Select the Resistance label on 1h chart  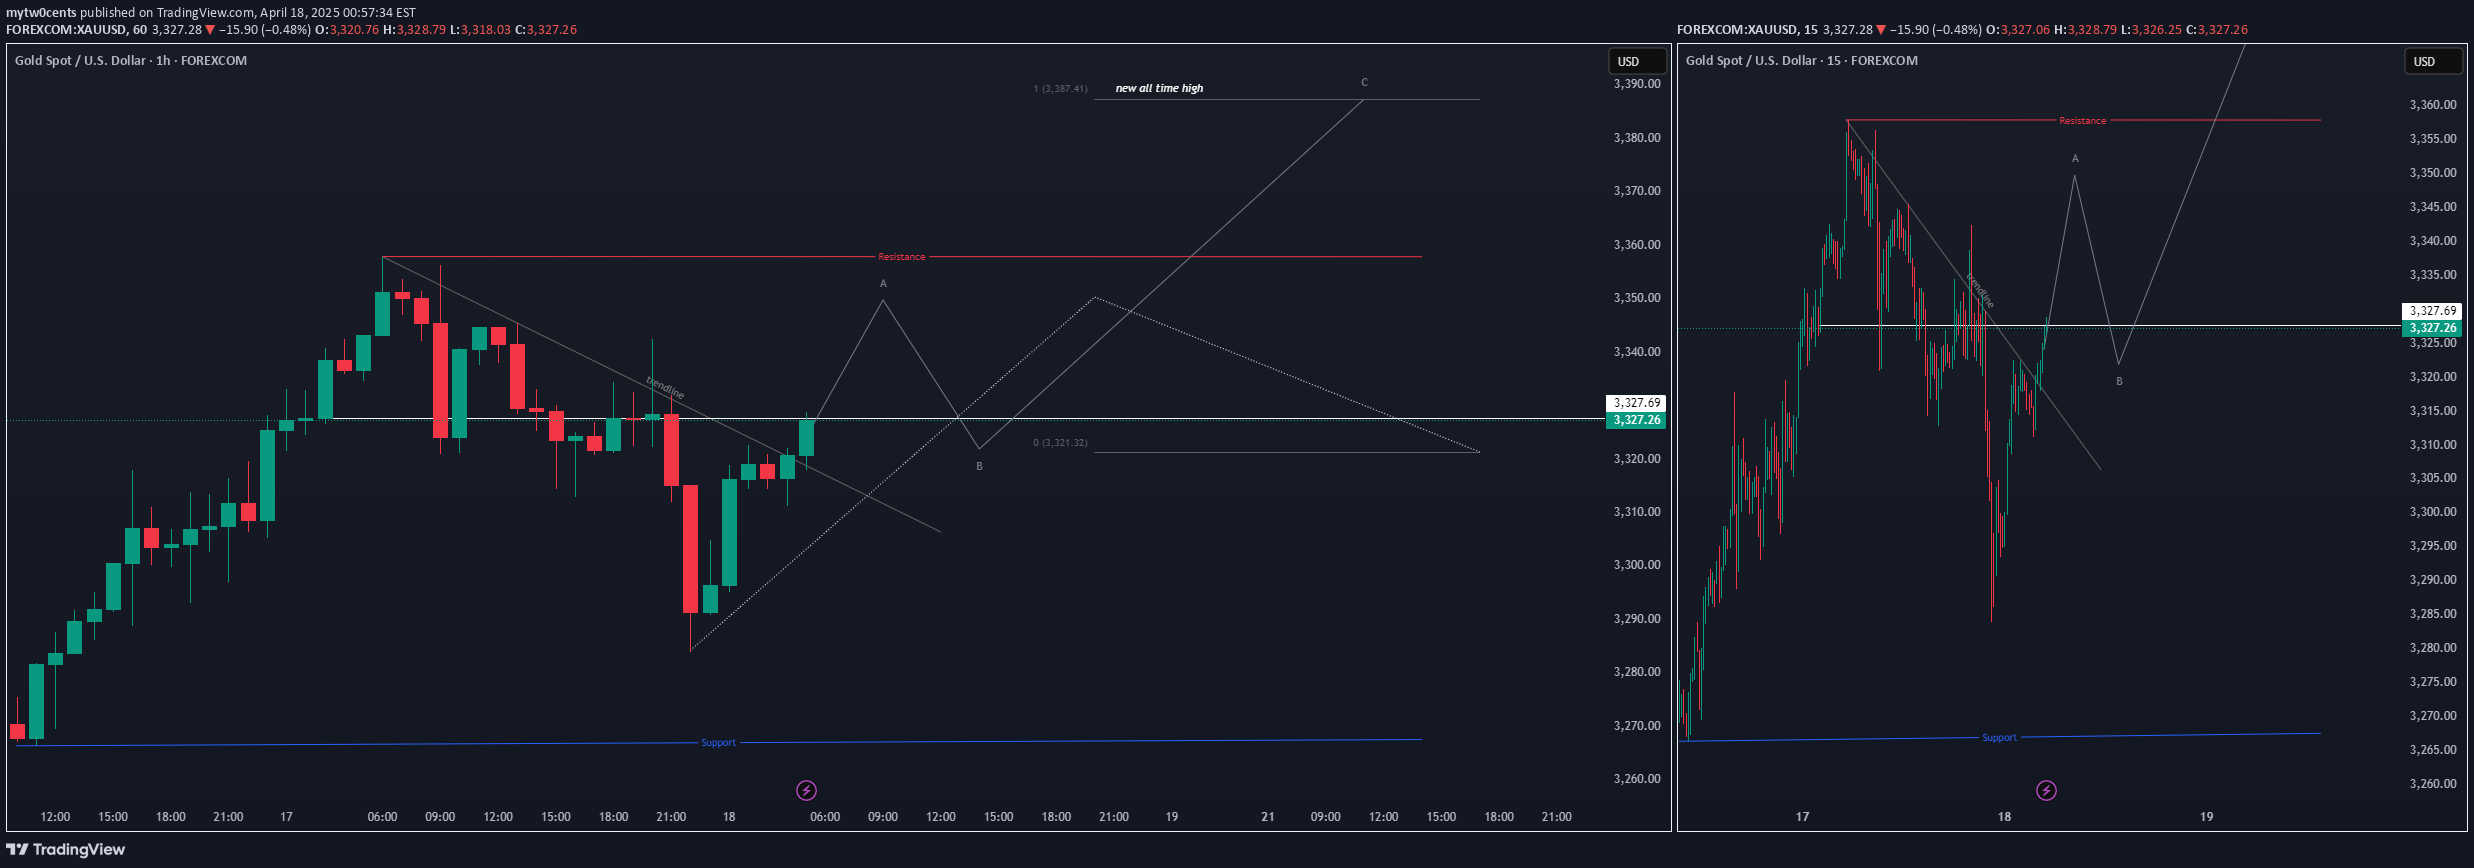901,257
